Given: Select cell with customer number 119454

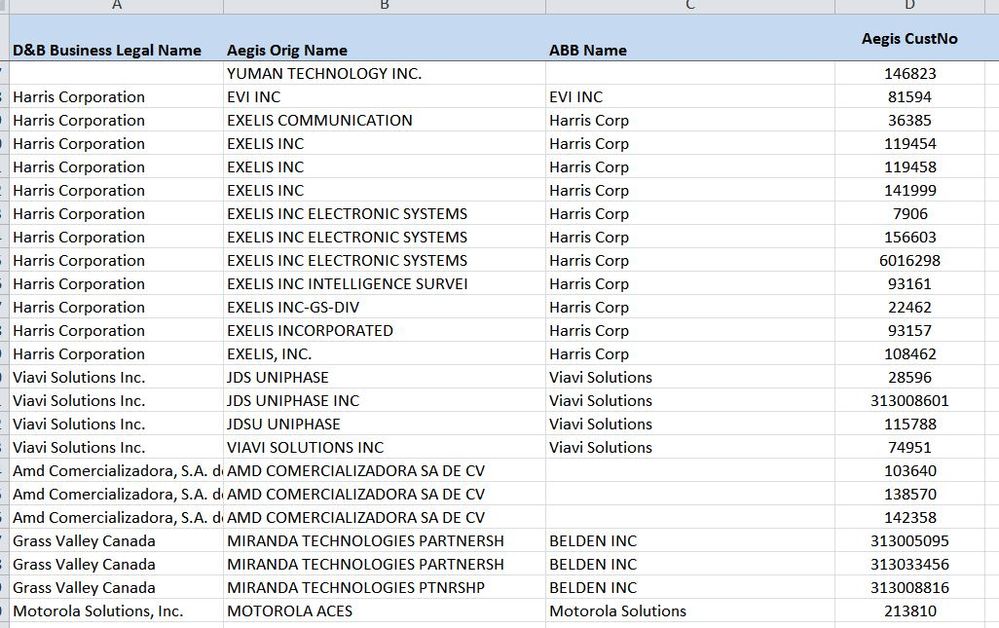Looking at the screenshot, I should pyautogui.click(x=909, y=143).
